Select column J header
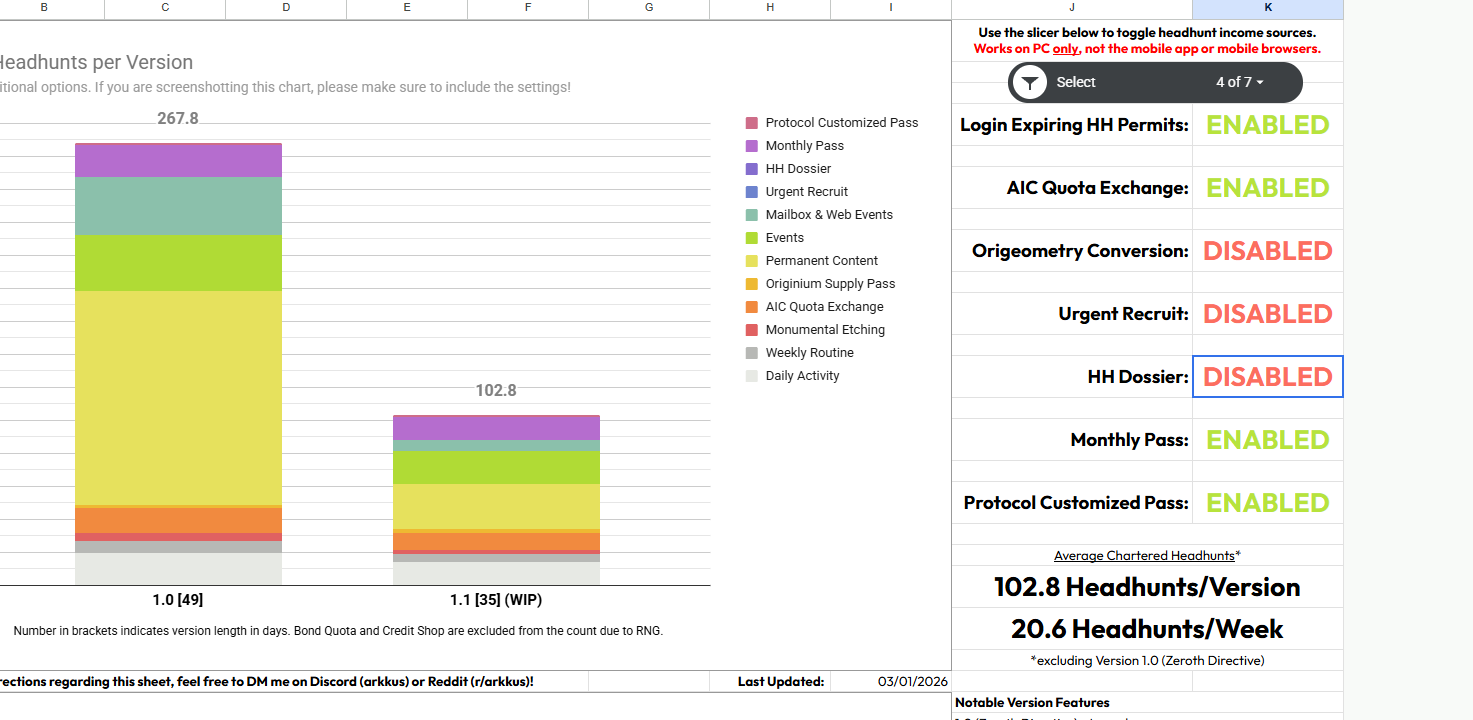The image size is (1473, 720). [1072, 8]
